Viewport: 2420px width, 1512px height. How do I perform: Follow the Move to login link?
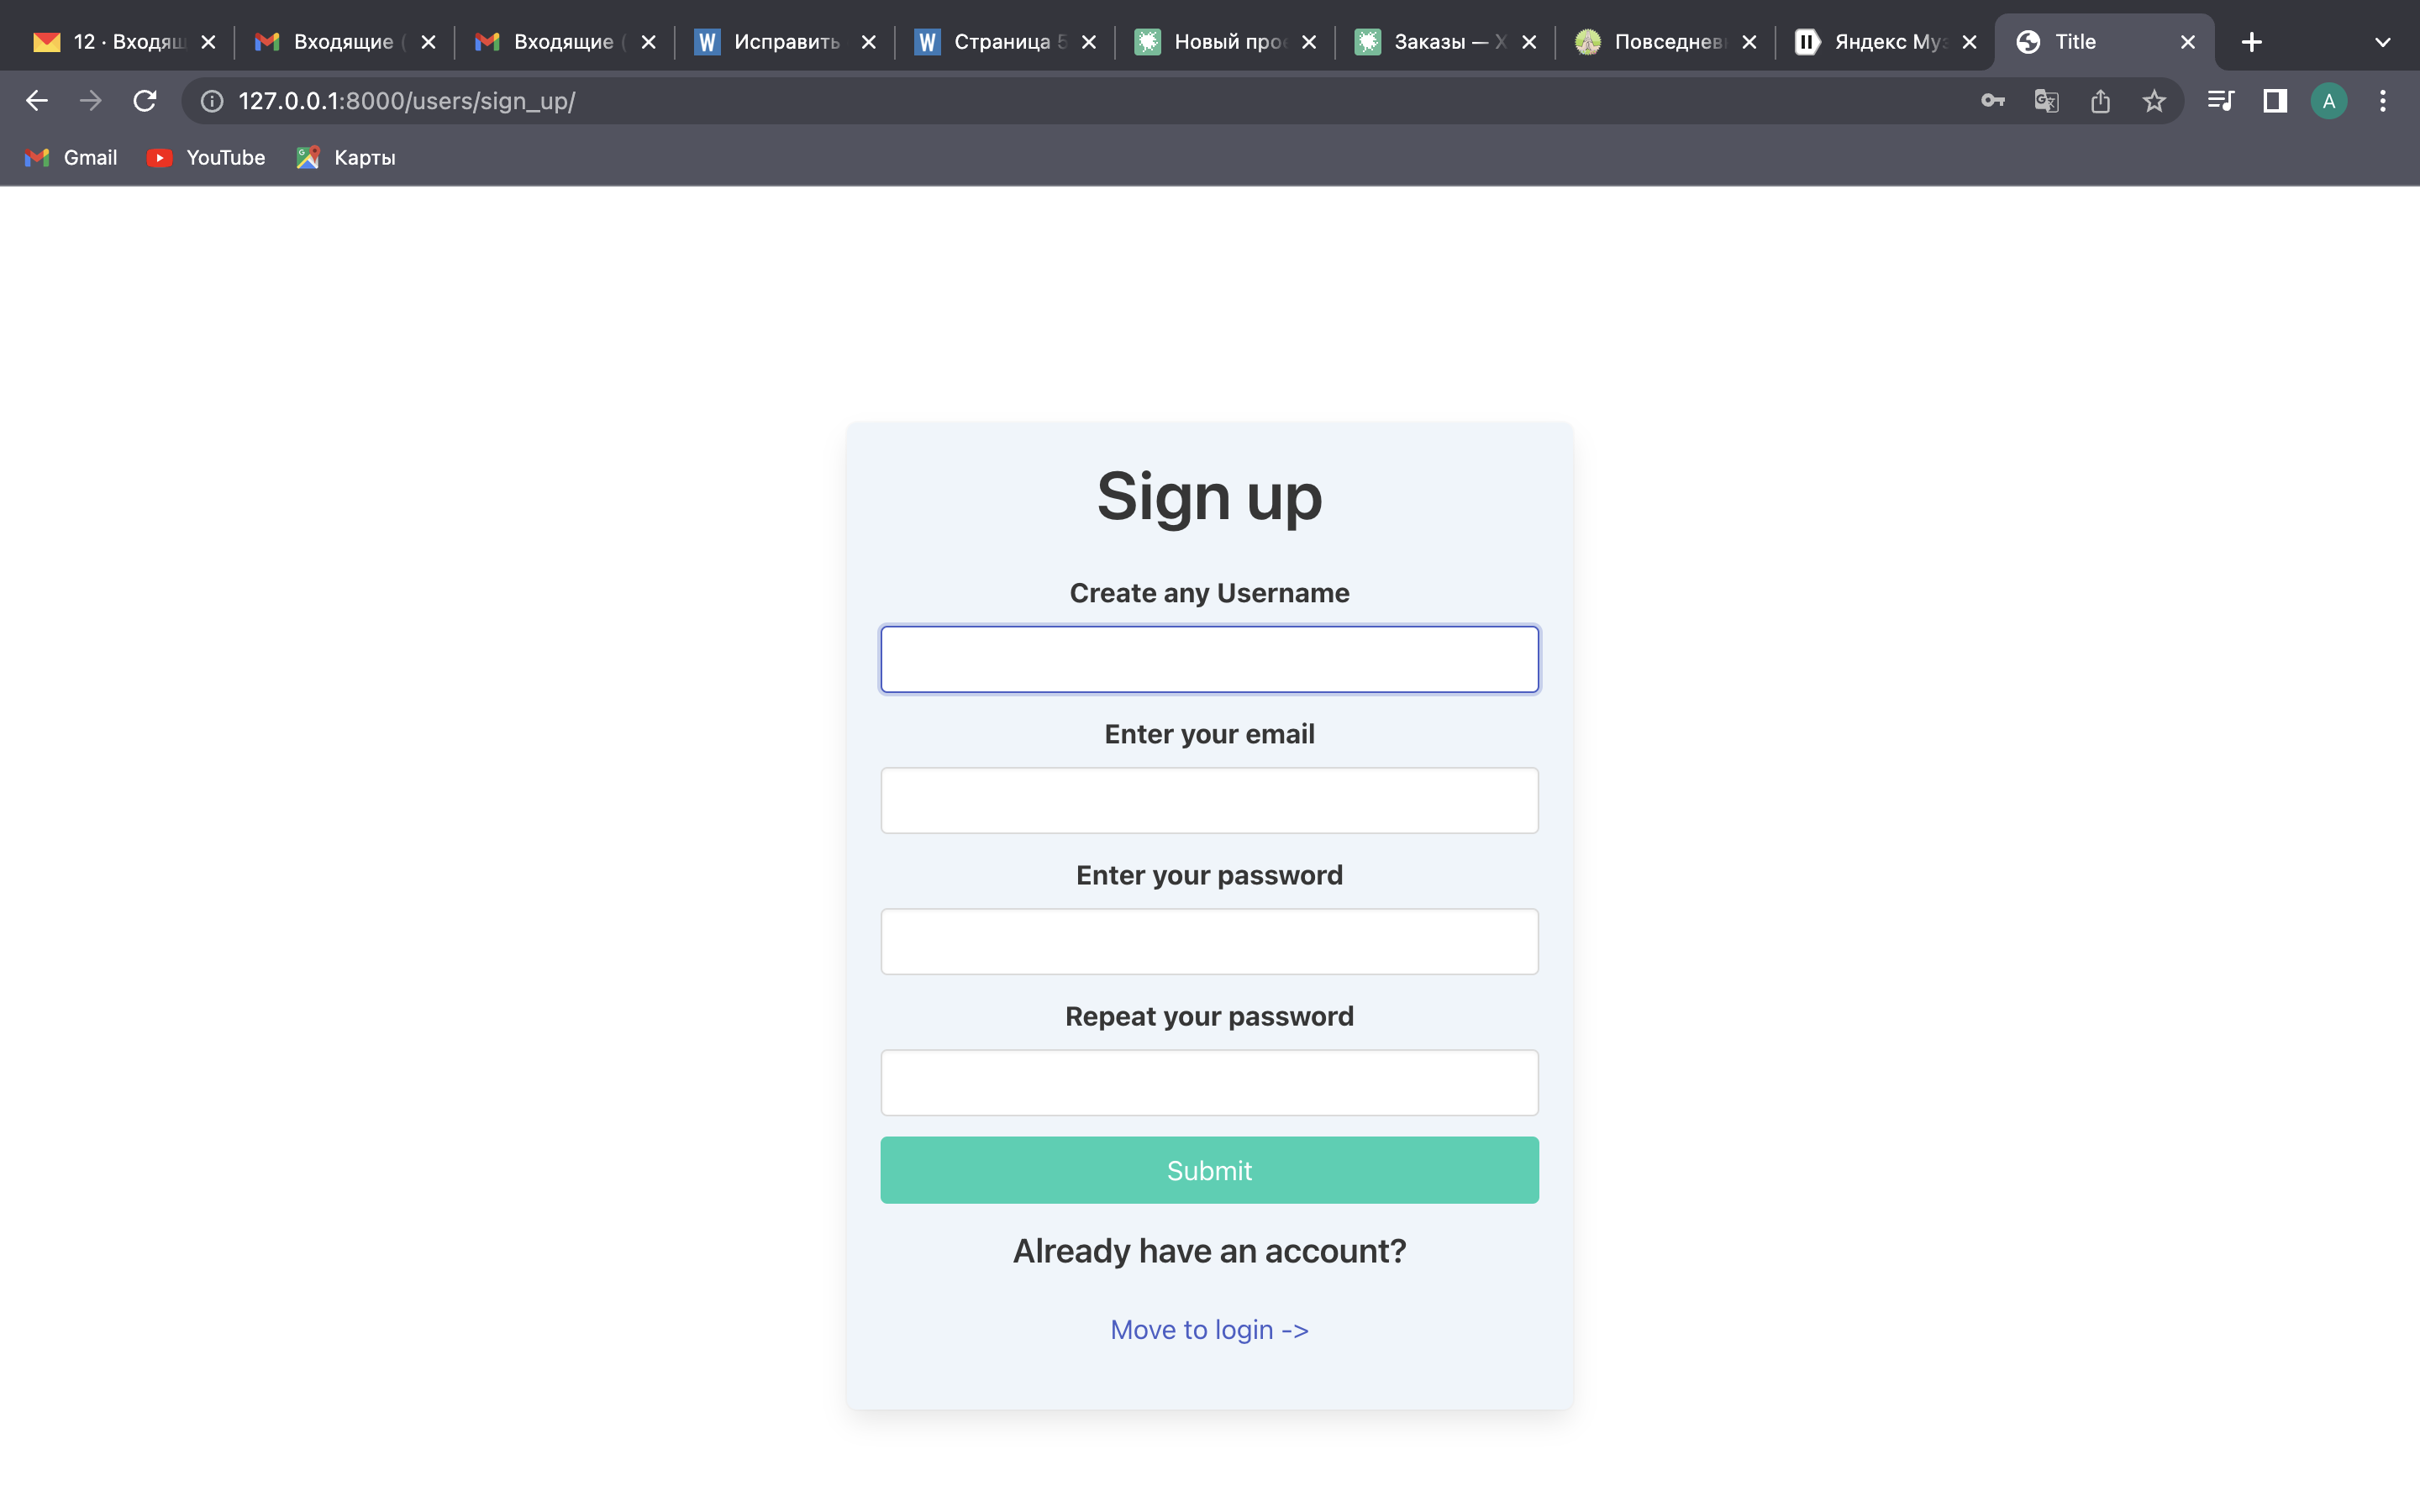[x=1209, y=1329]
